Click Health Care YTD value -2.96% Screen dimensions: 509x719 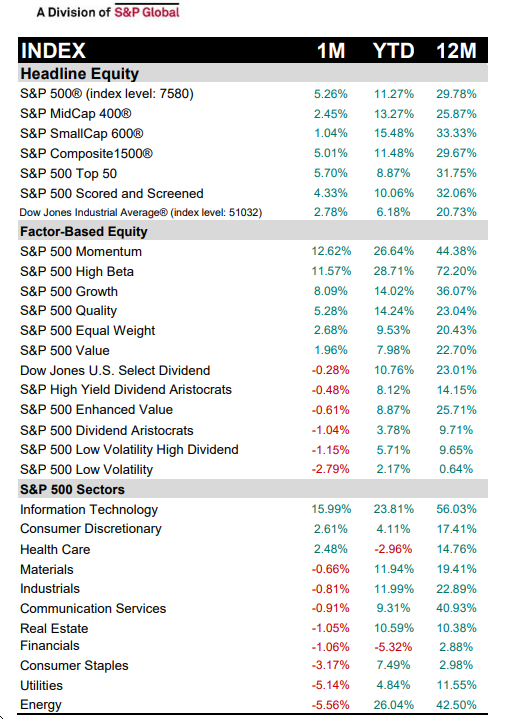tap(393, 549)
